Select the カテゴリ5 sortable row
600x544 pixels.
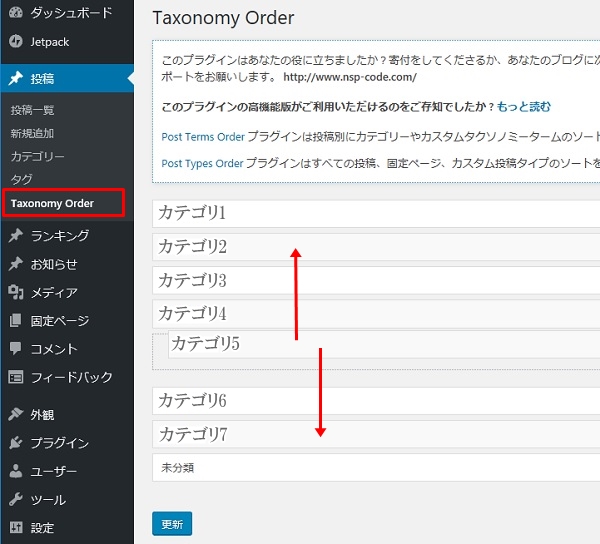pyautogui.click(x=384, y=344)
